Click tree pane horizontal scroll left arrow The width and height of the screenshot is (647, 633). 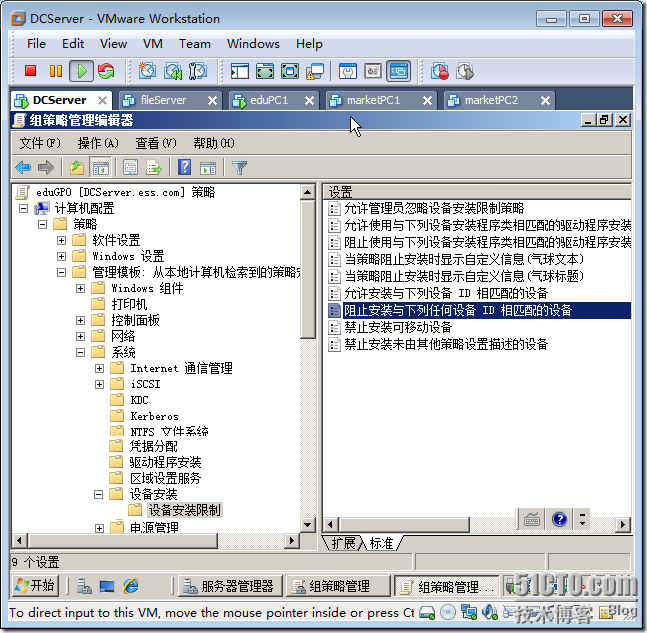(19, 540)
